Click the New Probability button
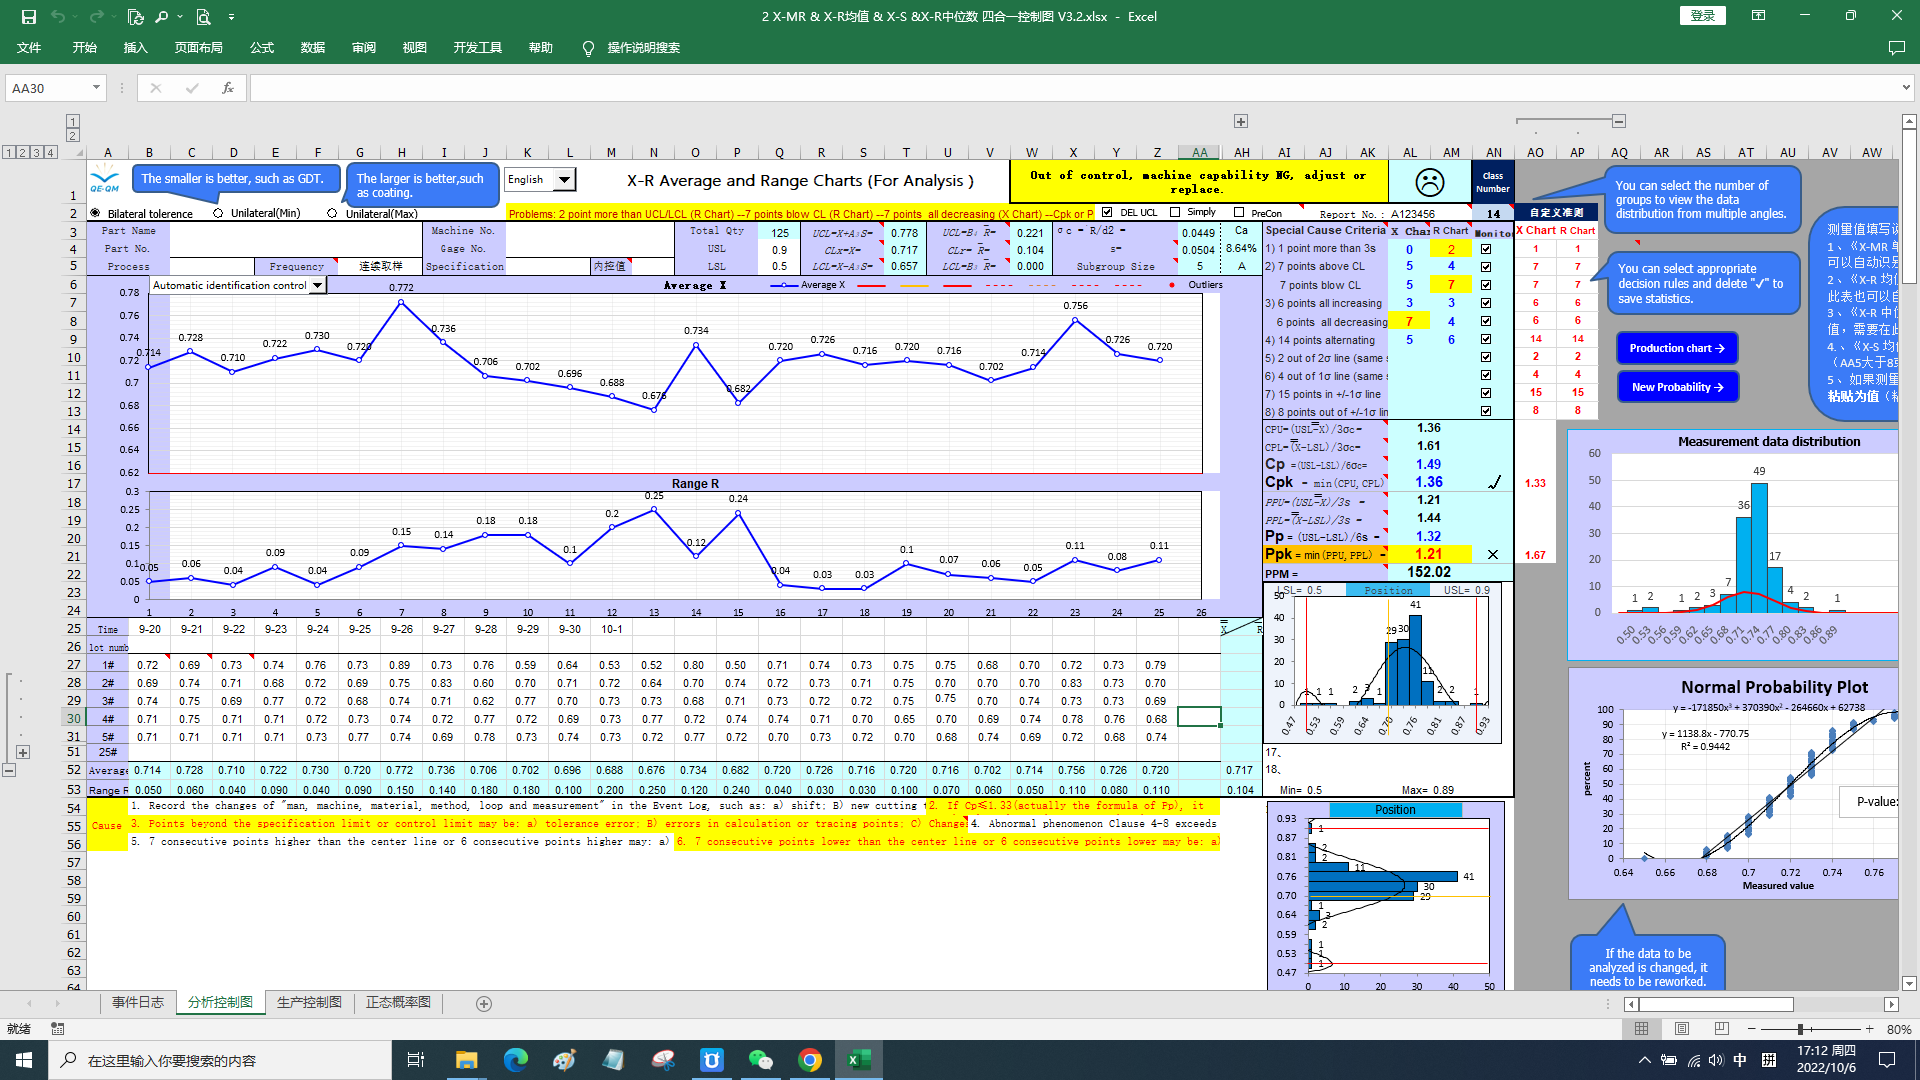Screen dimensions: 1920x1080 click(1676, 387)
